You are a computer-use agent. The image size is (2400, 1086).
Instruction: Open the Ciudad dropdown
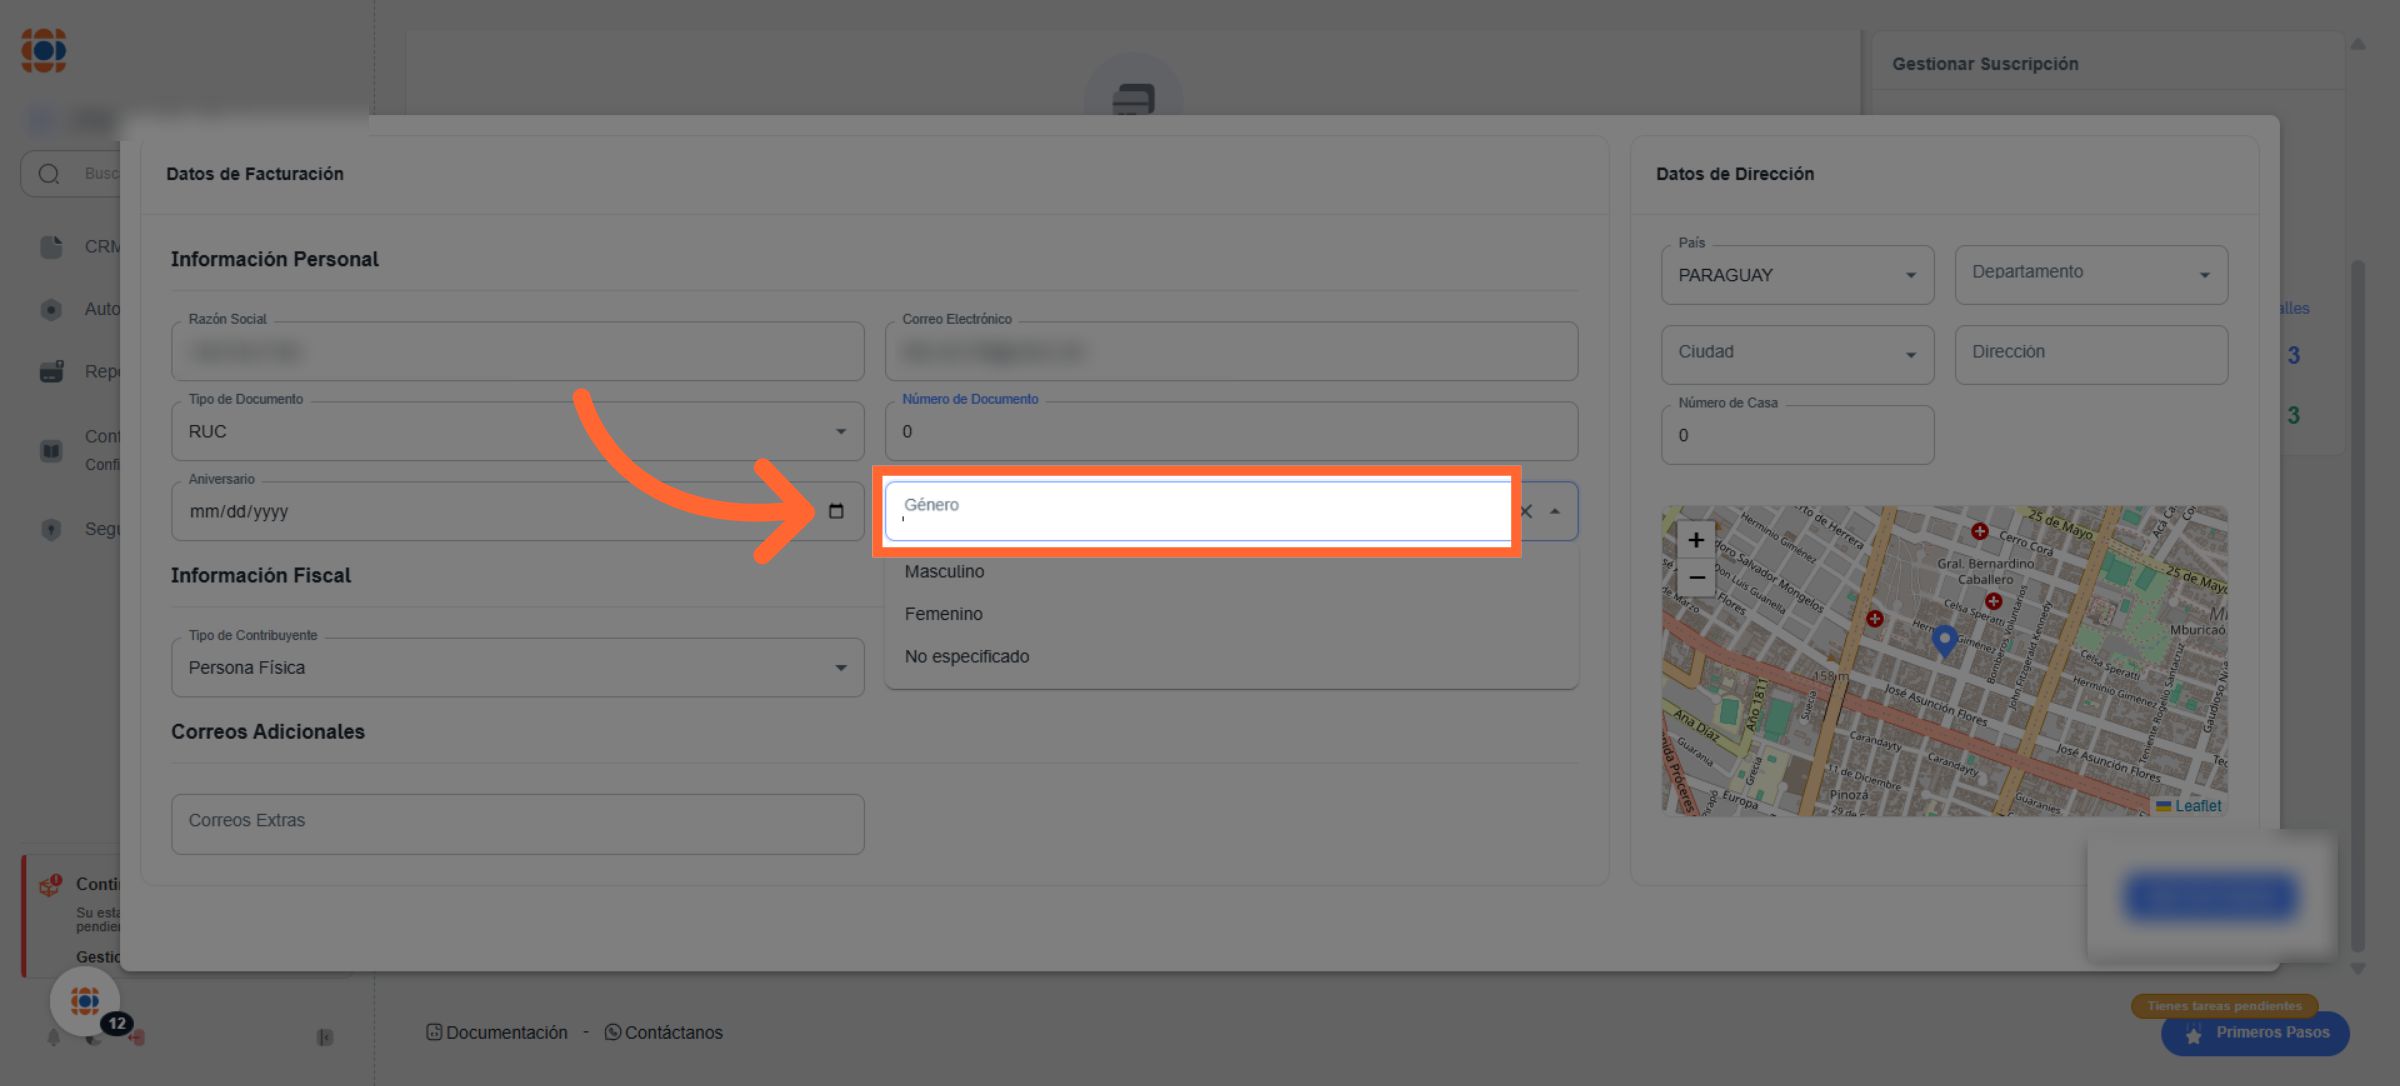click(1910, 355)
